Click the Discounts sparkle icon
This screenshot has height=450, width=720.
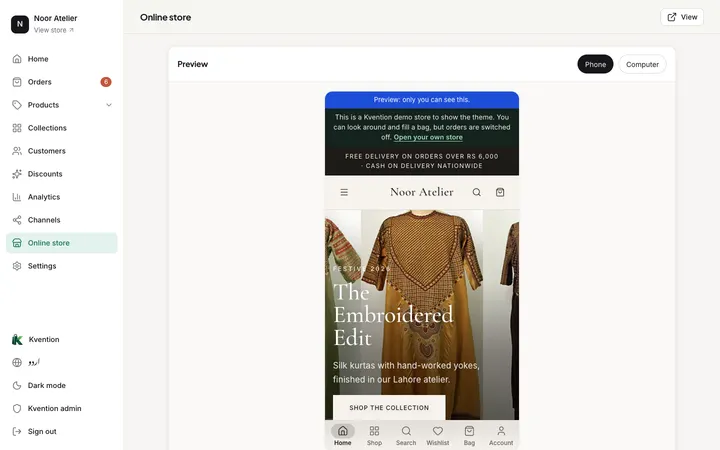pyautogui.click(x=17, y=174)
